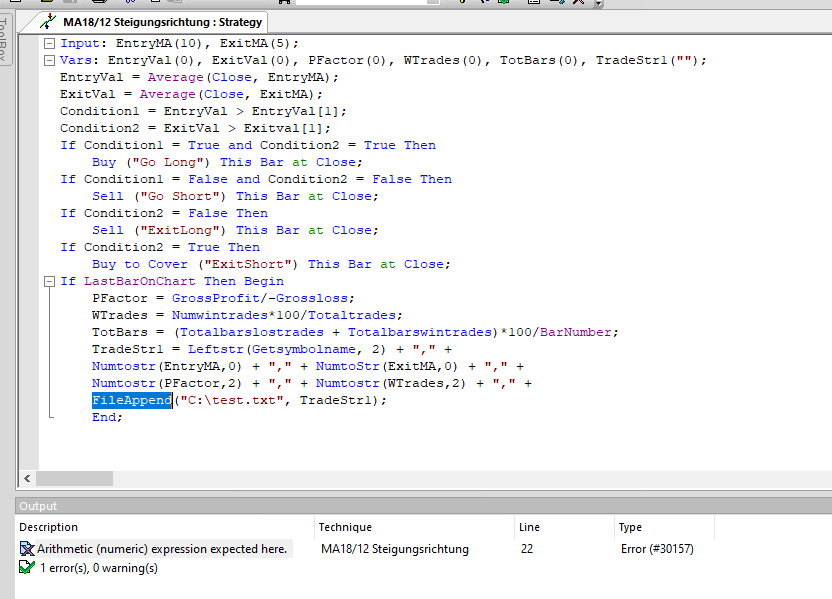Click the highlighted FileAppend keyword
The height and width of the screenshot is (599, 832).
pyautogui.click(x=132, y=400)
